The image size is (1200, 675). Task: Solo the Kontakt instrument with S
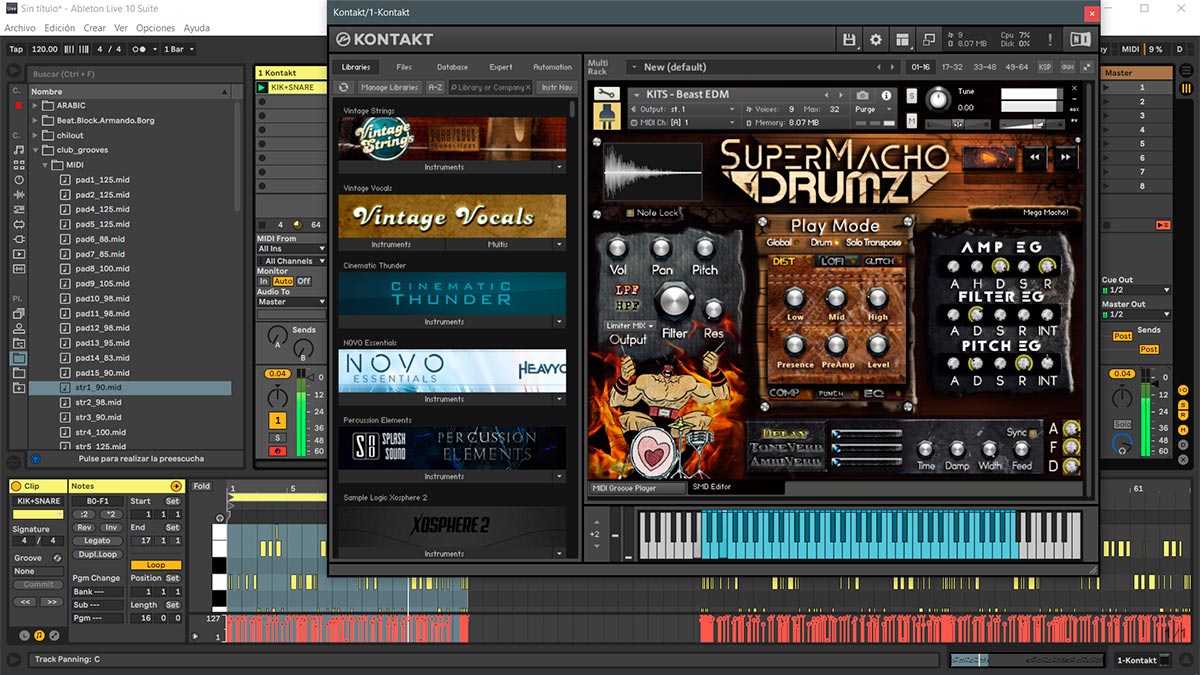pos(911,95)
